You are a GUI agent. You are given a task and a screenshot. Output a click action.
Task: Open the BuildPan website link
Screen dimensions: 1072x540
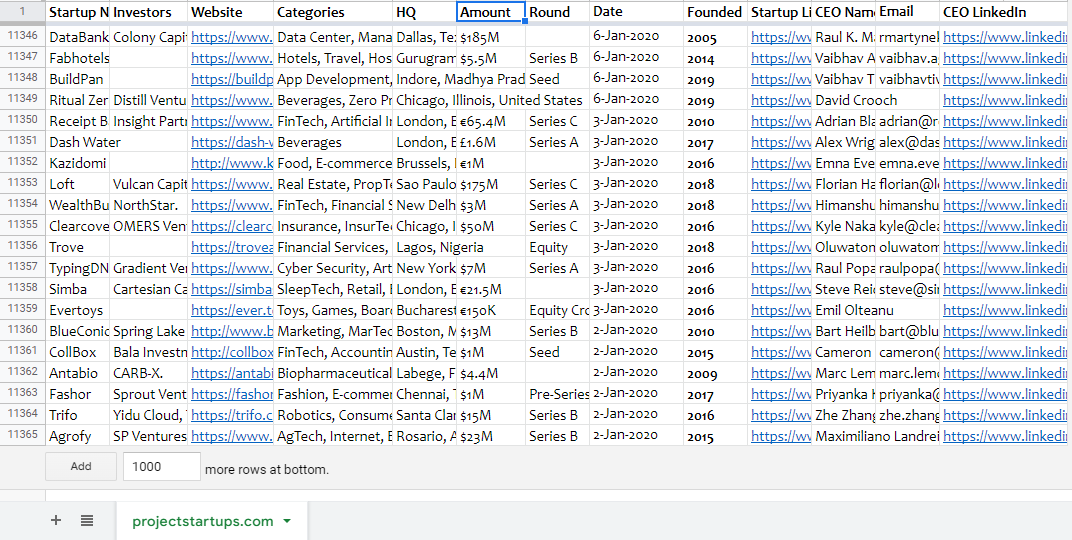click(x=232, y=79)
